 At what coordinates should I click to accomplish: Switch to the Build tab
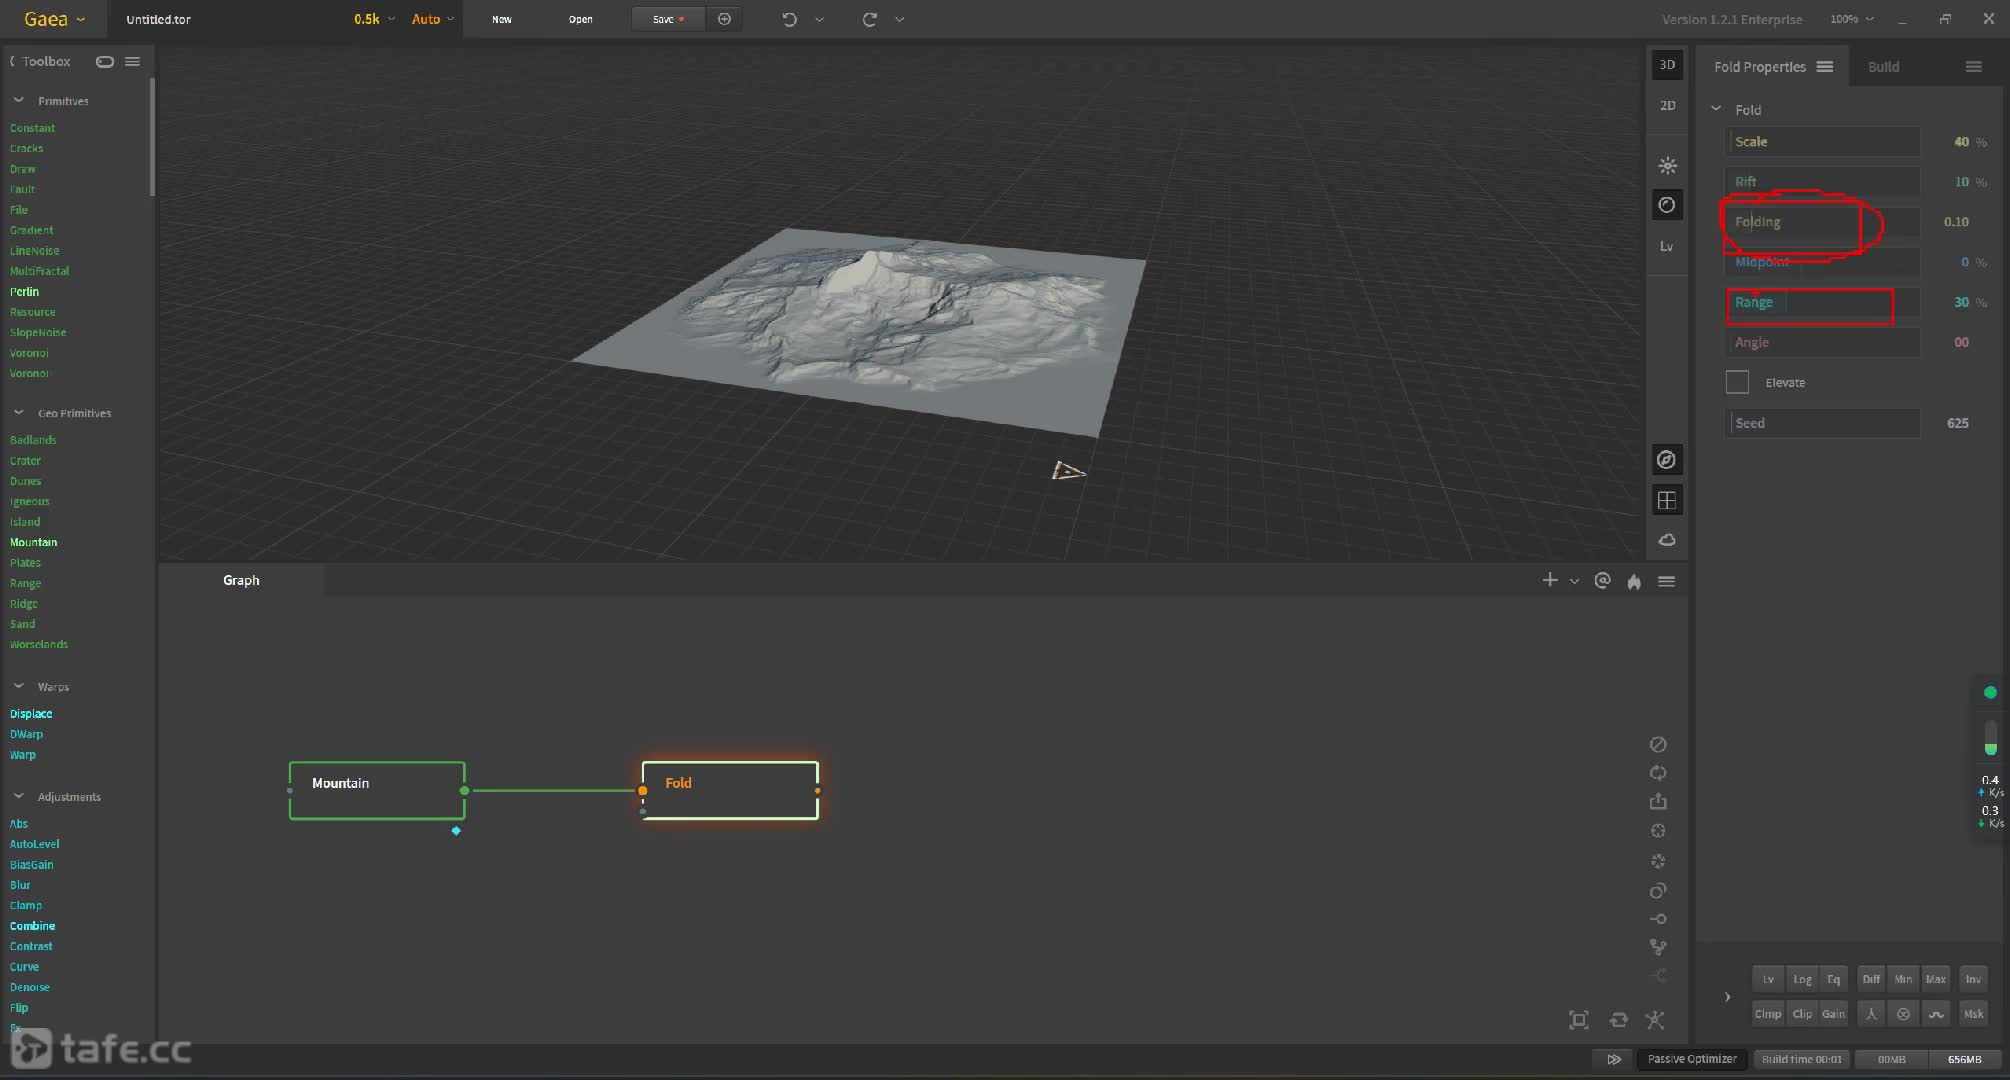(1883, 67)
